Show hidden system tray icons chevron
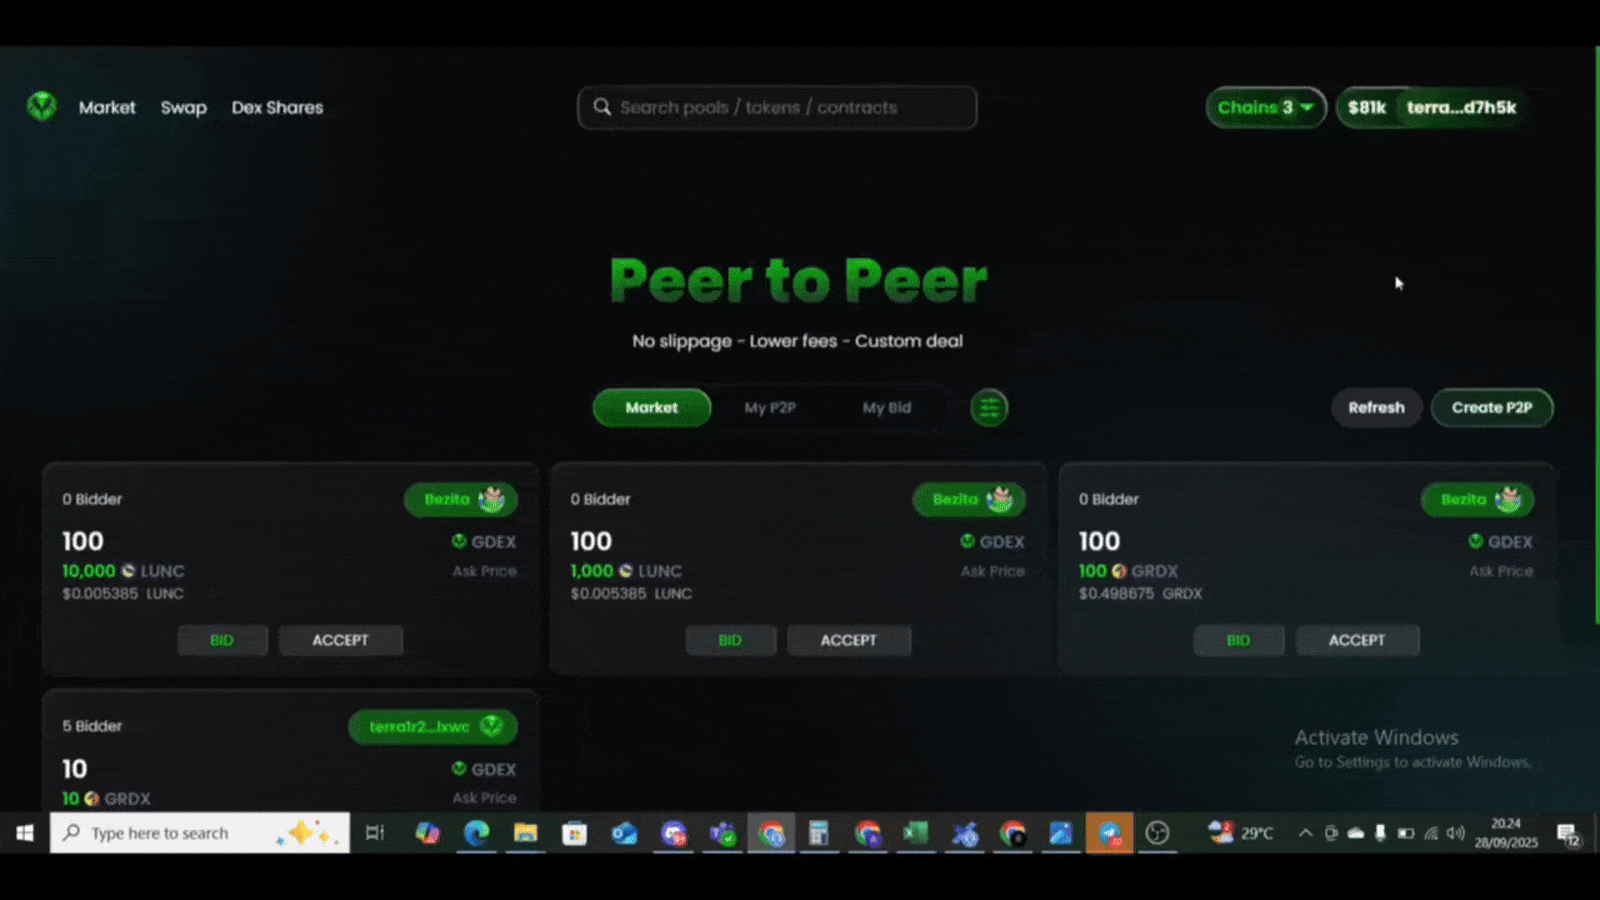The width and height of the screenshot is (1600, 900). click(1305, 833)
